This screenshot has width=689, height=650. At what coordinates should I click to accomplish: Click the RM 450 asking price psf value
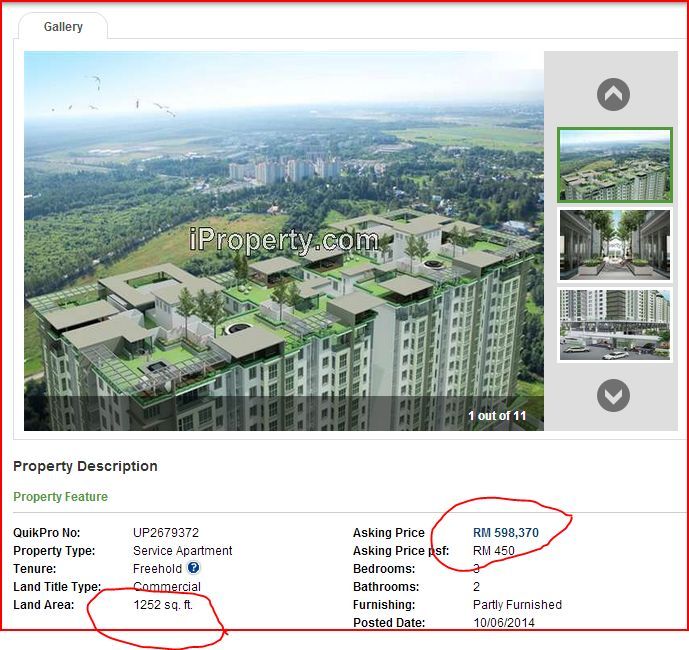pyautogui.click(x=494, y=551)
